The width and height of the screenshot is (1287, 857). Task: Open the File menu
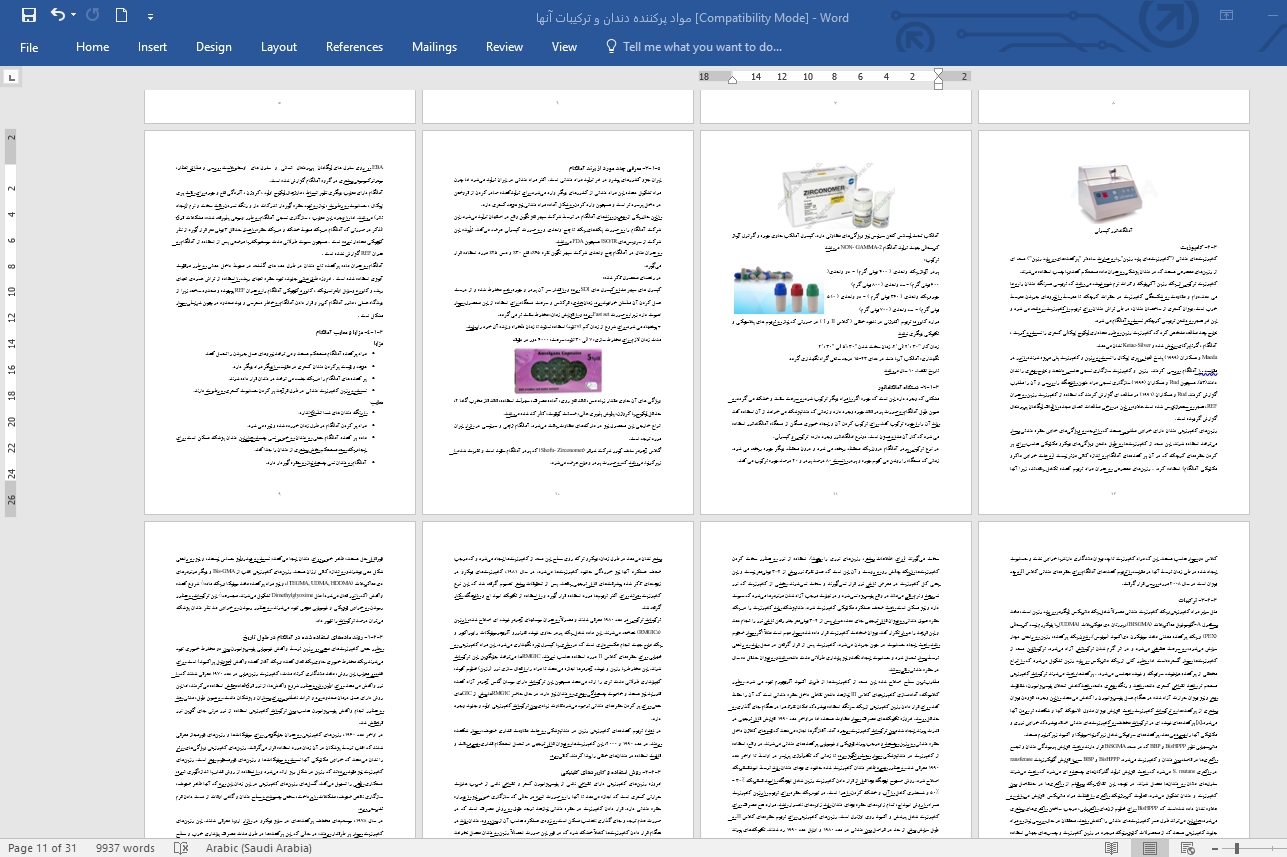pos(29,47)
